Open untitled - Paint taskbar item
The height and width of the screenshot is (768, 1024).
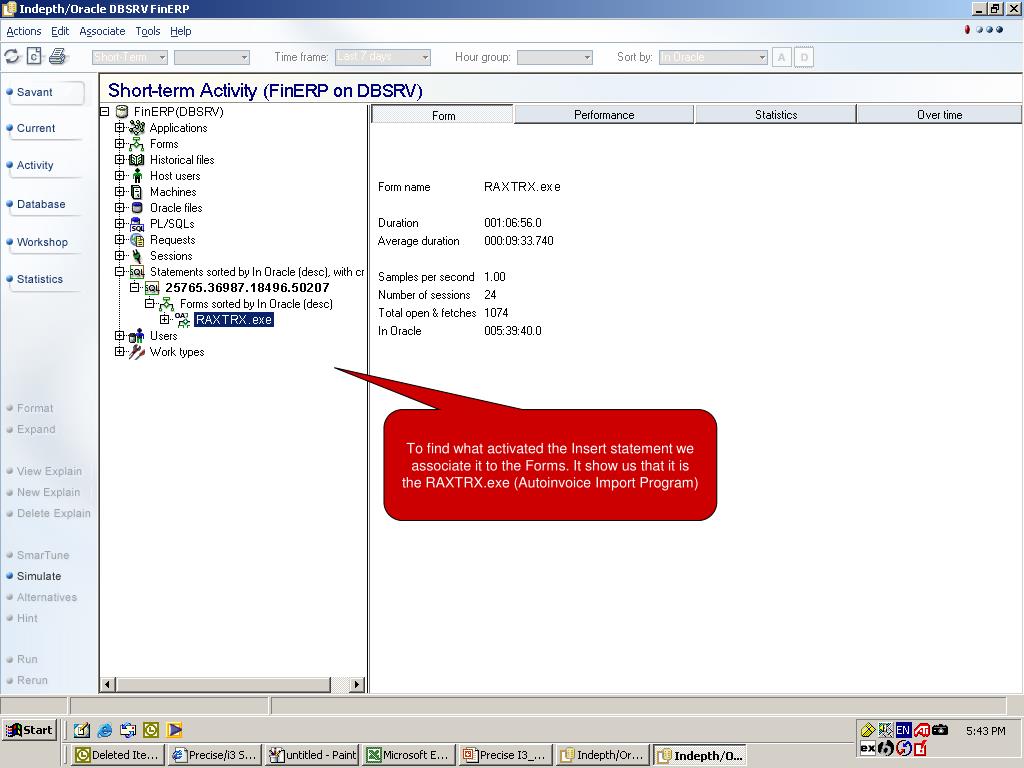point(313,755)
